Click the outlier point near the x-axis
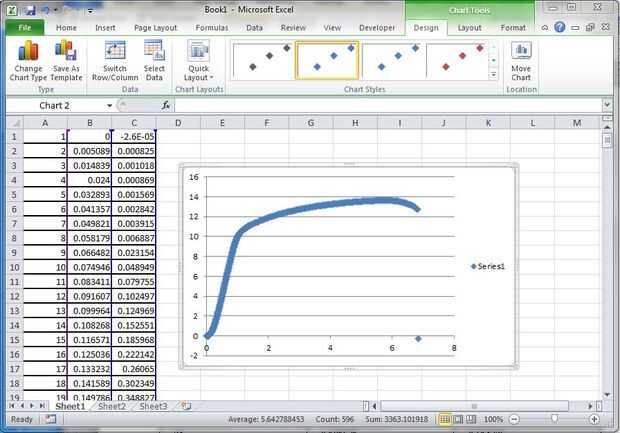Image resolution: width=620 pixels, height=433 pixels. pos(418,339)
